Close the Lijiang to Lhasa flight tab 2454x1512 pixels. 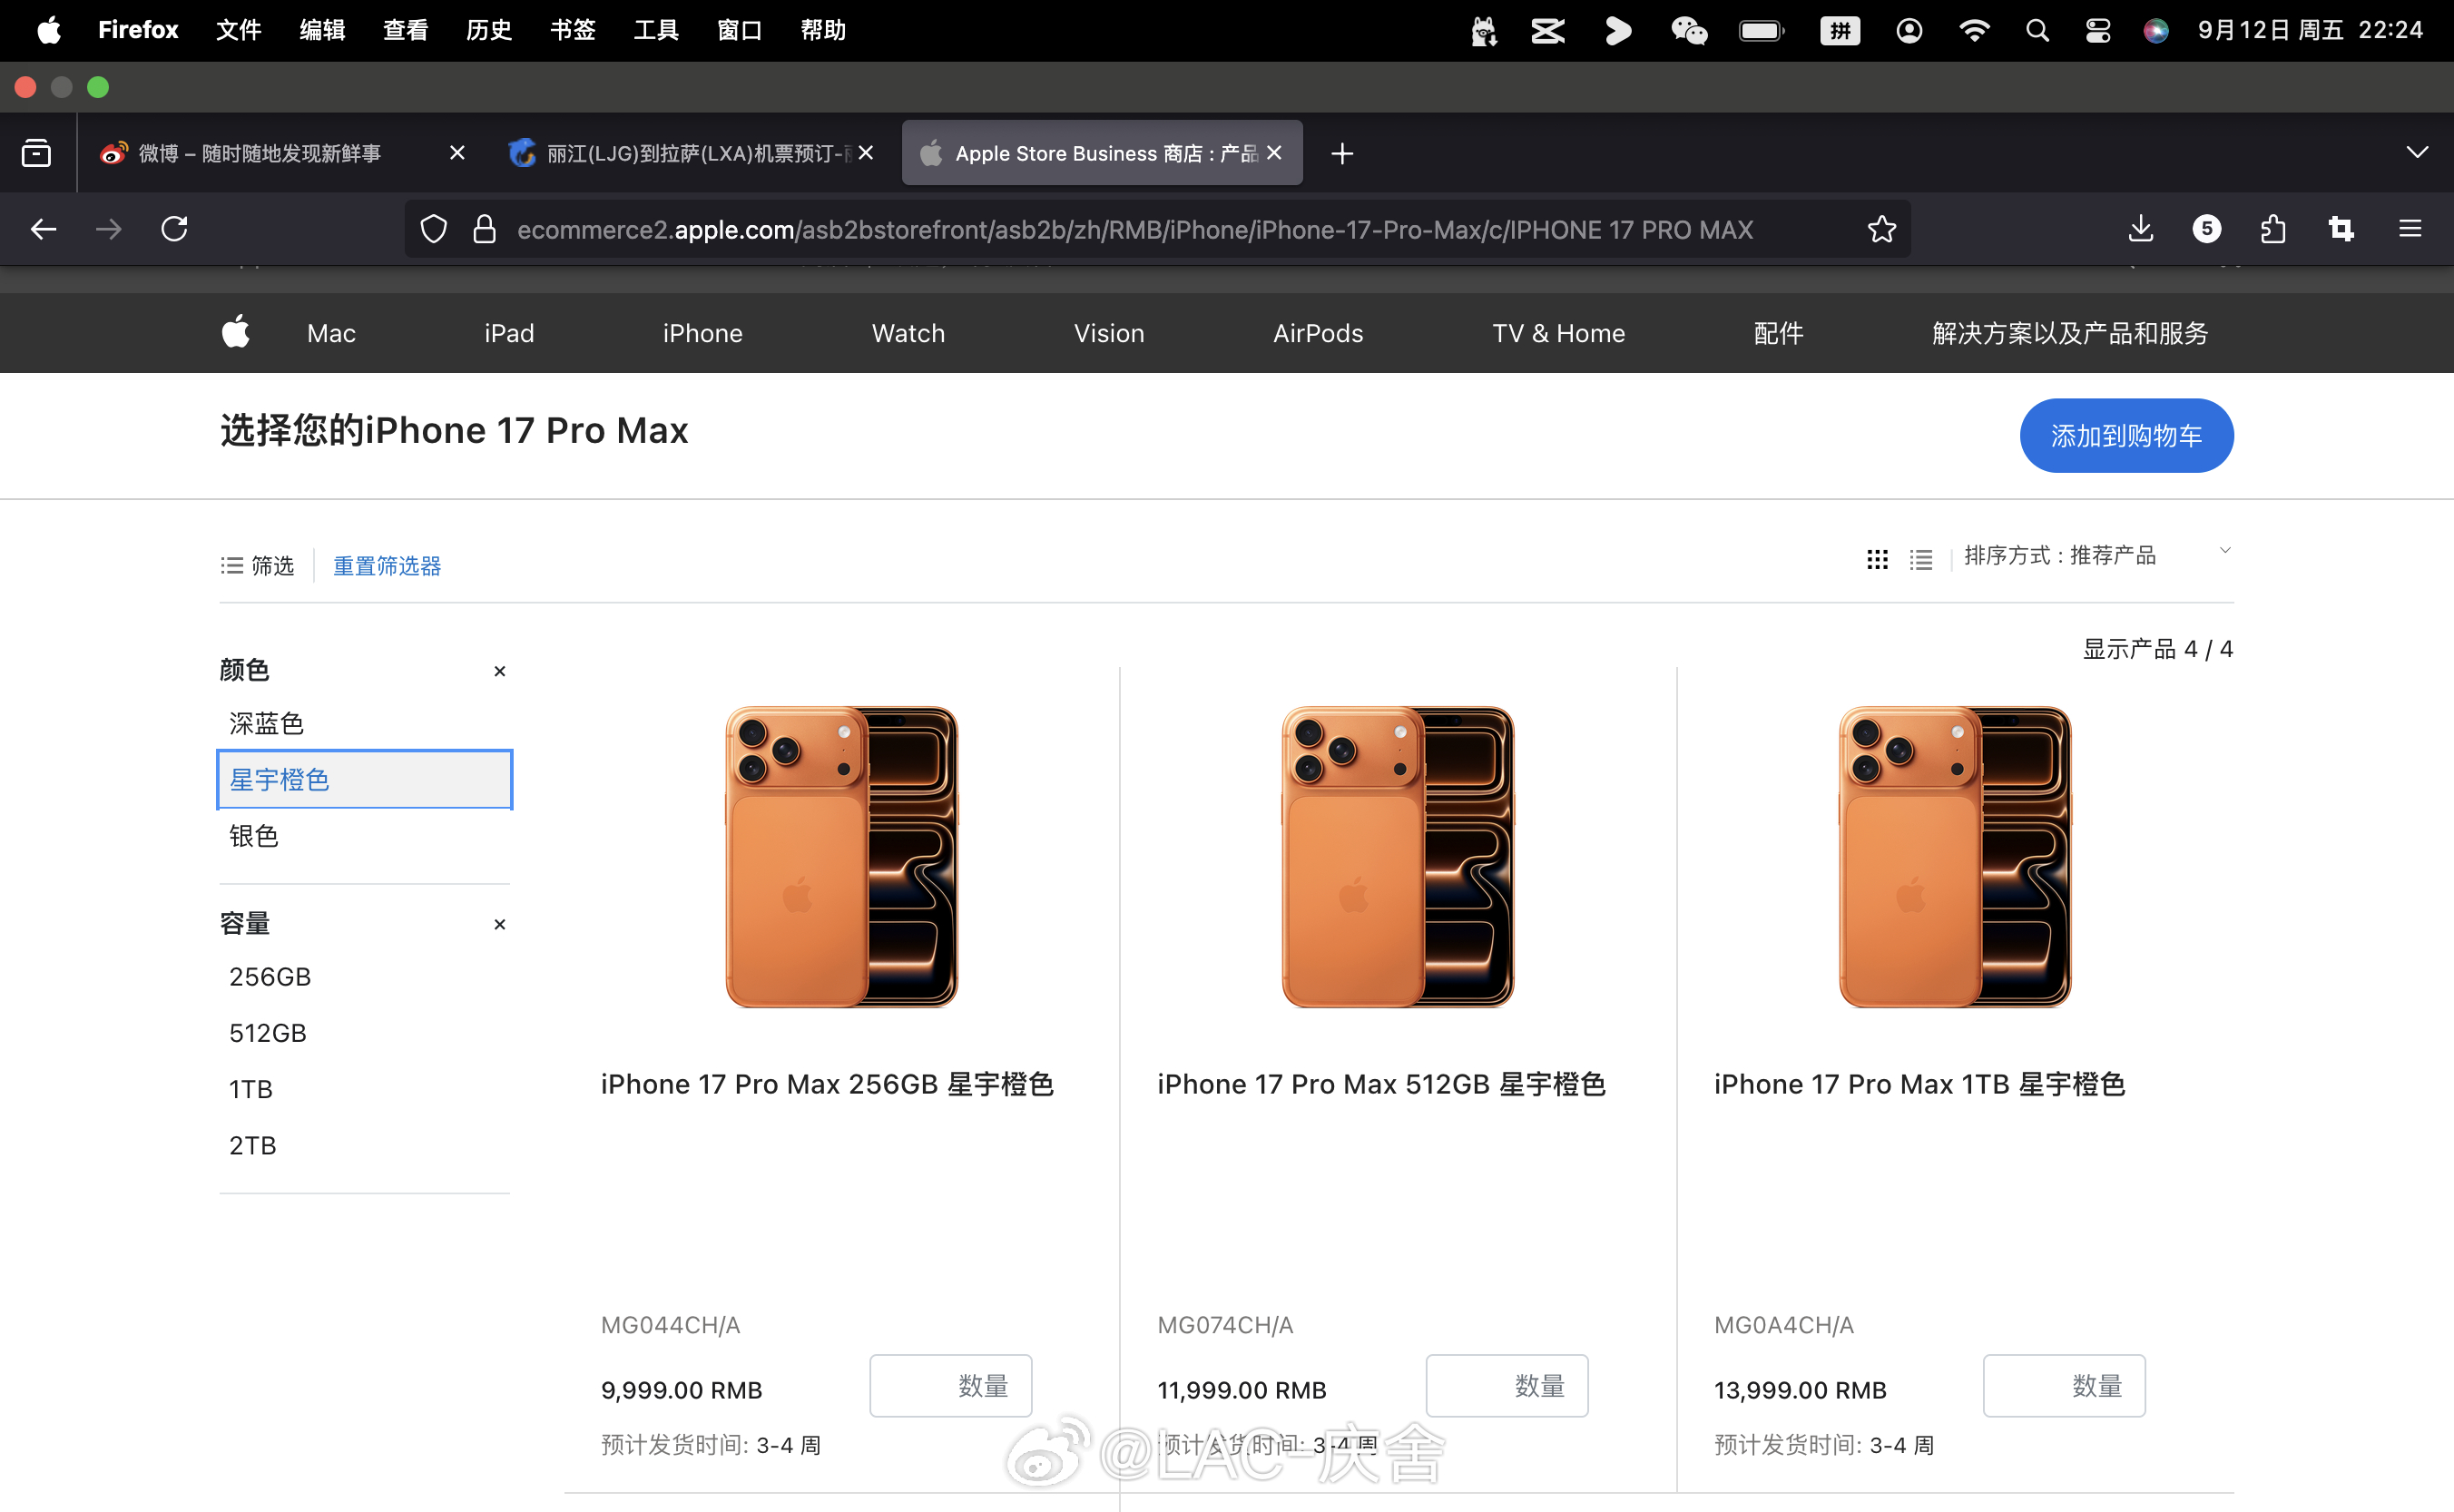(x=866, y=153)
